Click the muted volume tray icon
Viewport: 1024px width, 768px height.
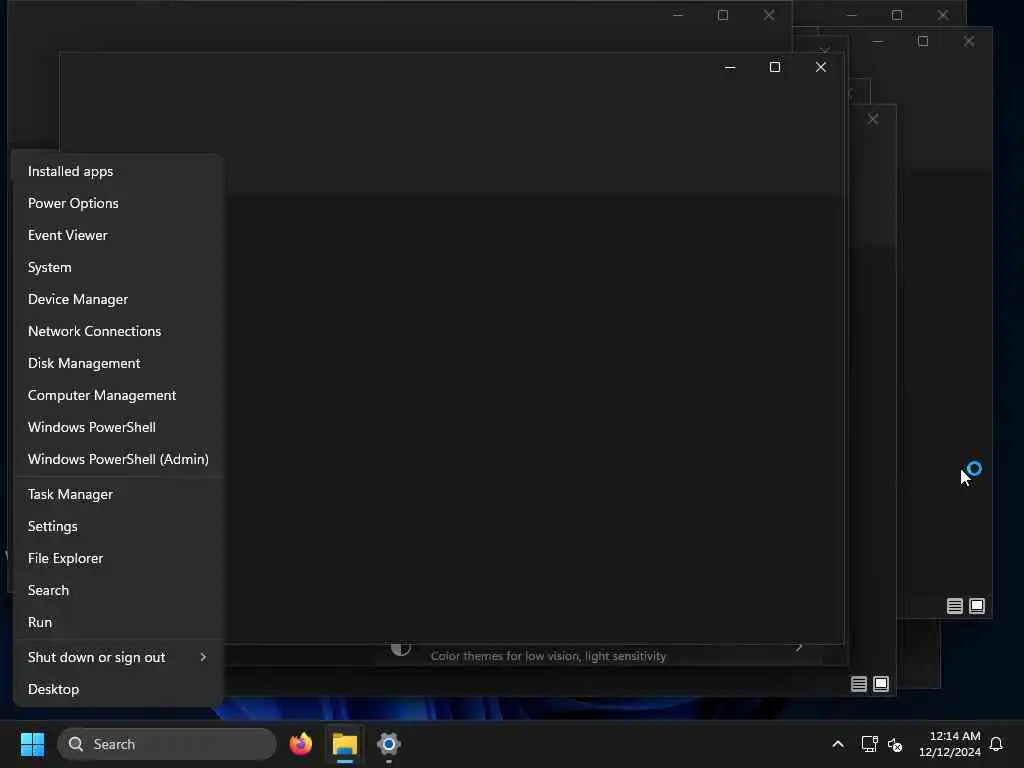[895, 744]
